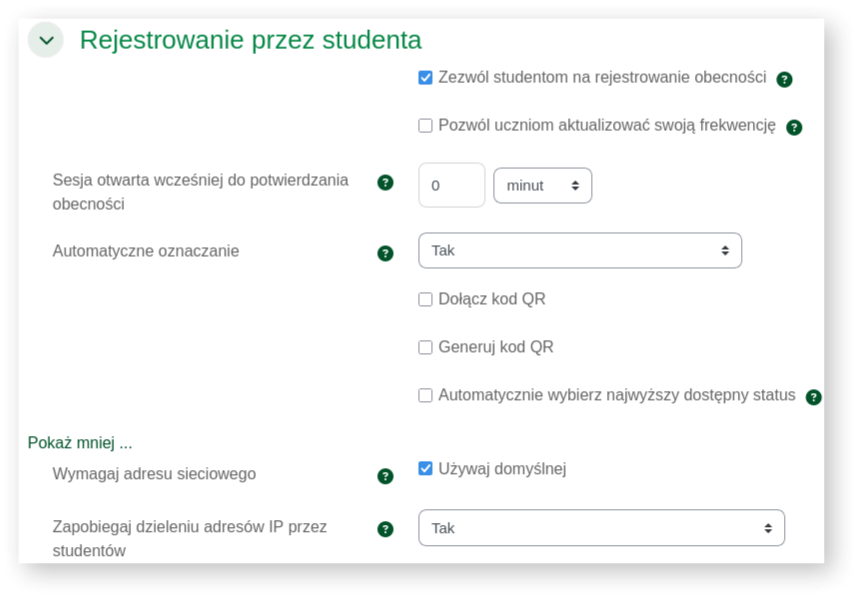Open help for allowing student attendance recording
This screenshot has height=598, width=859.
[x=787, y=77]
